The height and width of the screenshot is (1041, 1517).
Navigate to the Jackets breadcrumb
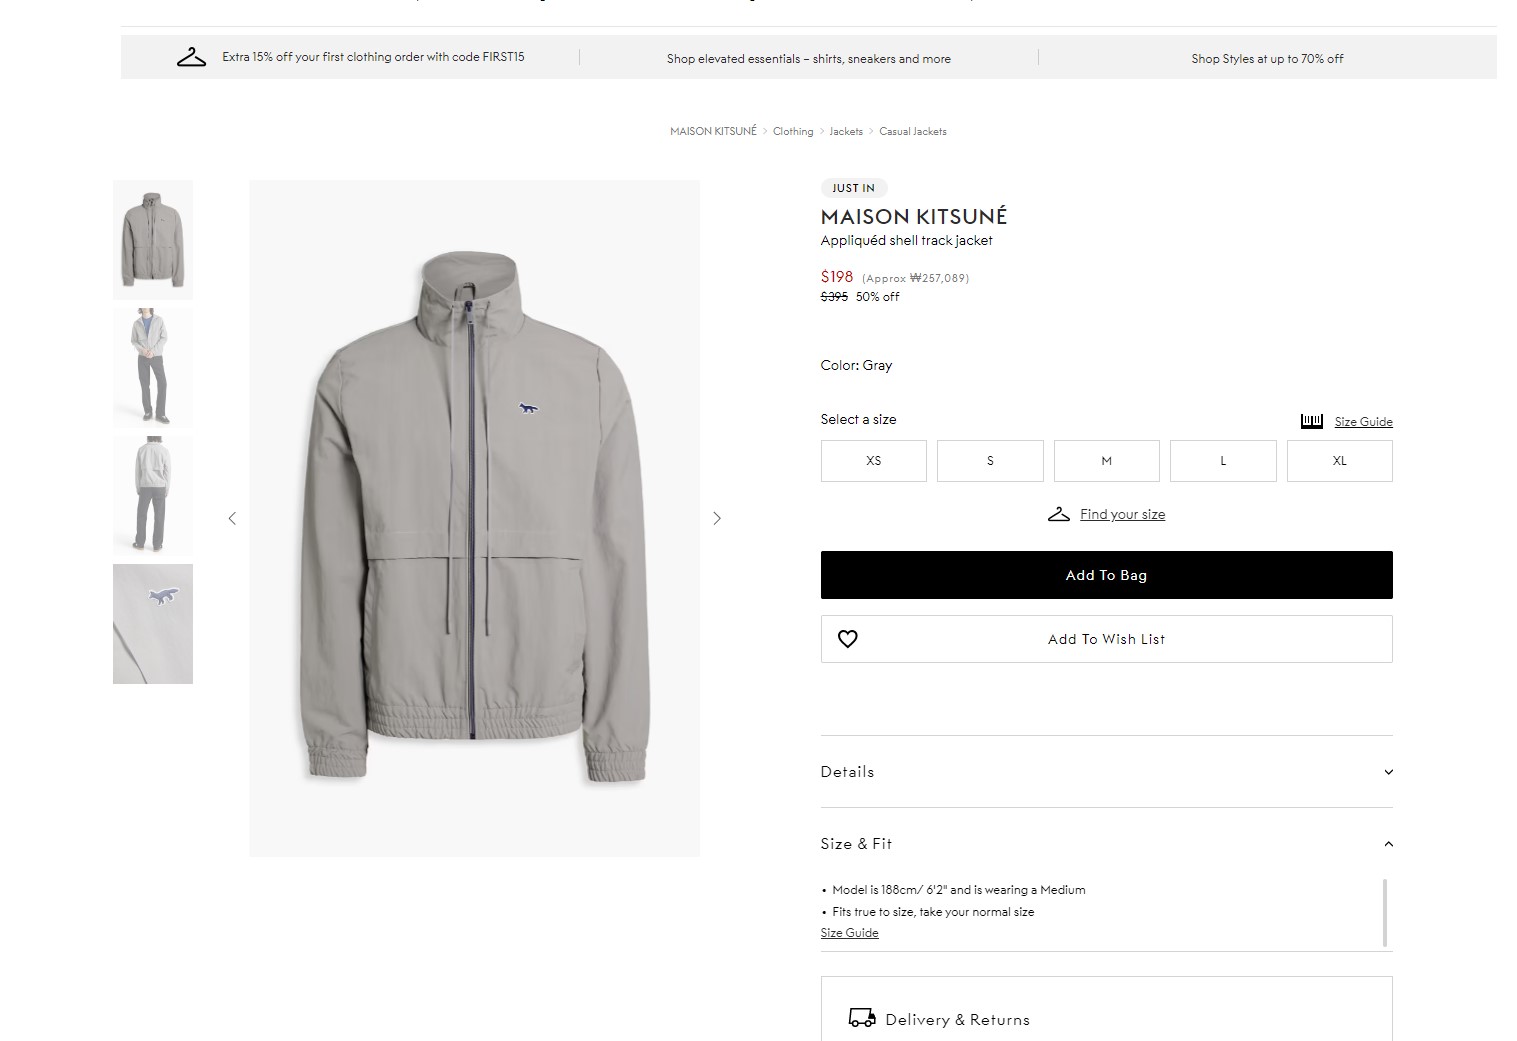tap(845, 131)
